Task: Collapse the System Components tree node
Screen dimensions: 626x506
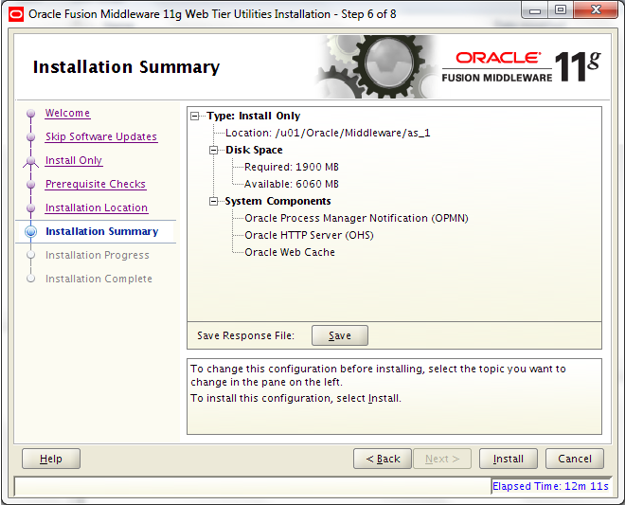Action: 214,201
